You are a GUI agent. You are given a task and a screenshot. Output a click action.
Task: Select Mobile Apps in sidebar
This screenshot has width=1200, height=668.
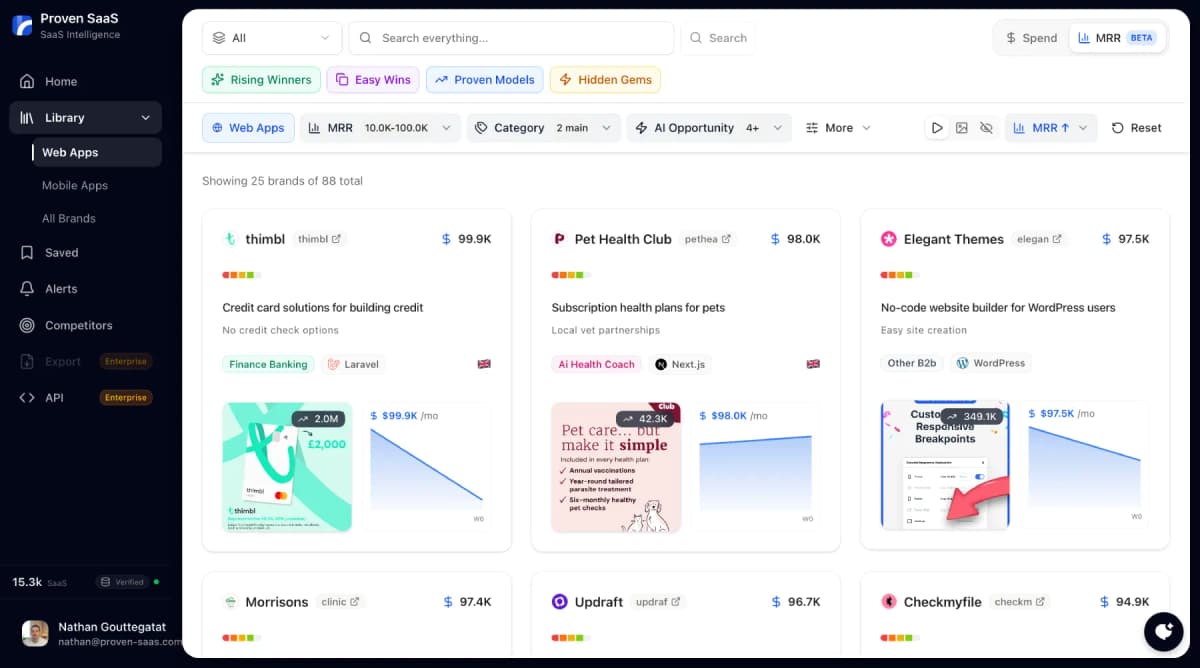[x=74, y=186]
